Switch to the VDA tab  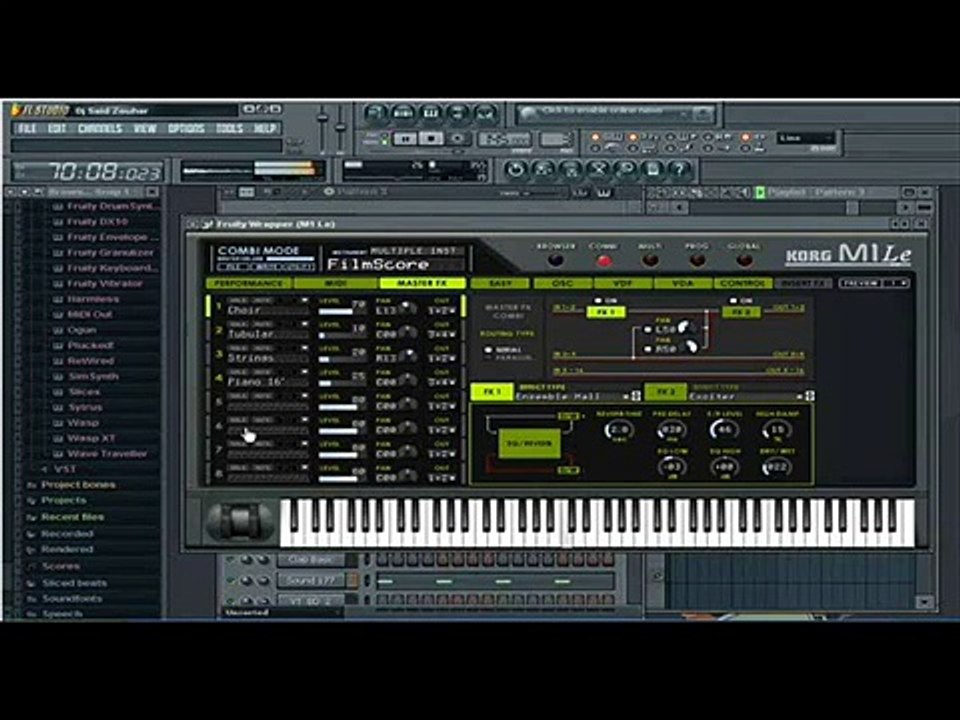683,283
